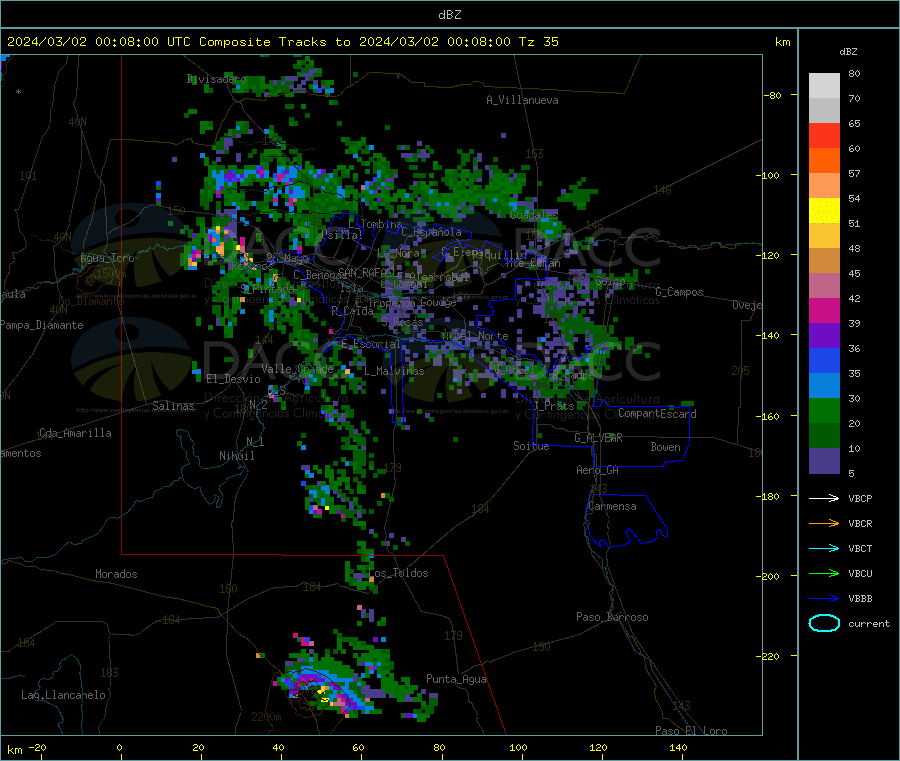Screen dimensions: 900x761
Task: Pick the light blue 30-35 dBZ swatch
Action: pos(824,386)
